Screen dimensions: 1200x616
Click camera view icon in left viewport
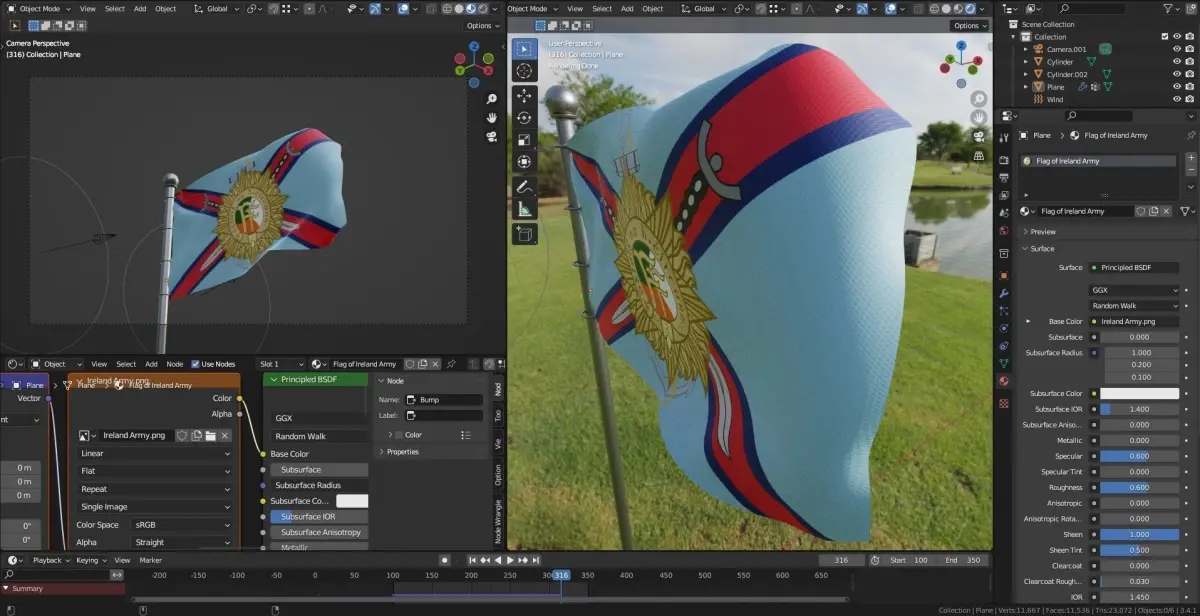(x=492, y=136)
